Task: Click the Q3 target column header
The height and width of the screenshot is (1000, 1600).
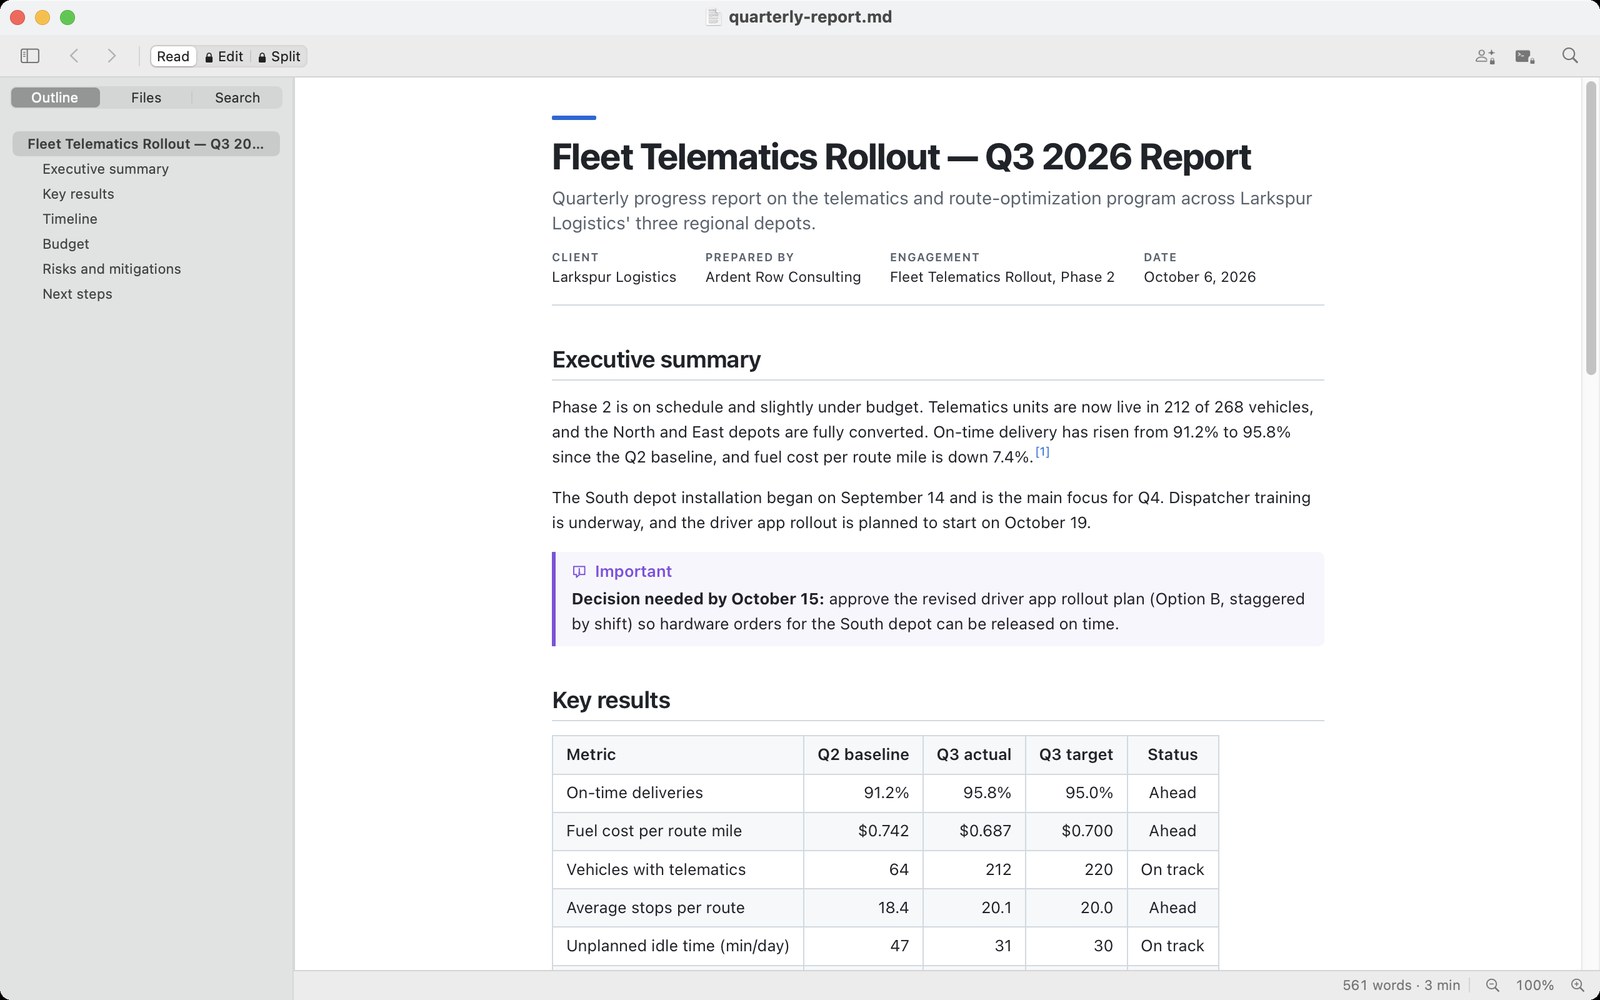Action: [x=1076, y=755]
